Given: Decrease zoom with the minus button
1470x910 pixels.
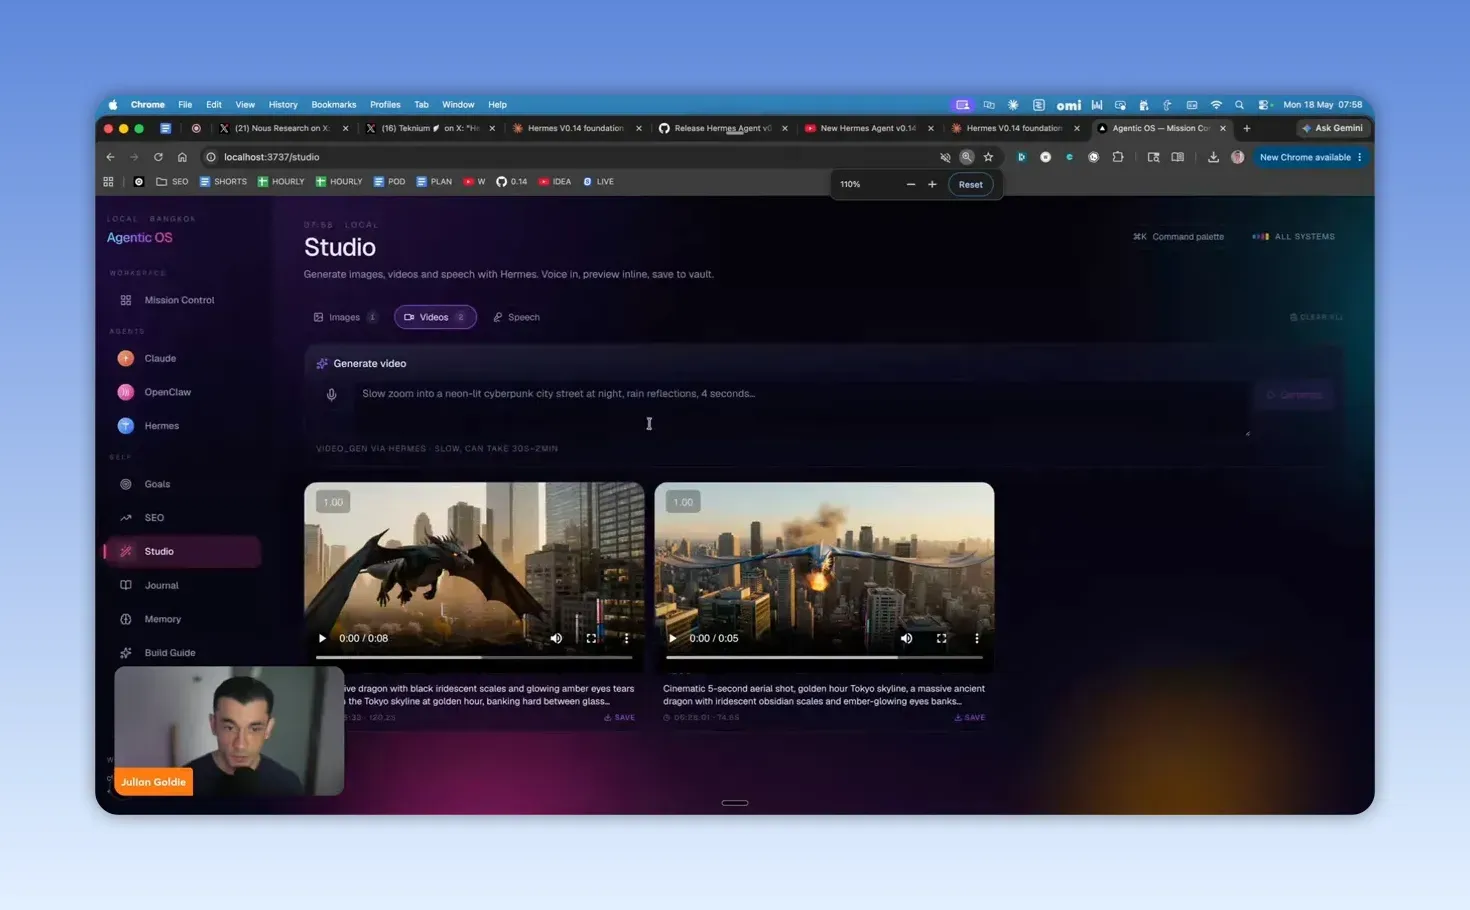Looking at the screenshot, I should coord(910,184).
